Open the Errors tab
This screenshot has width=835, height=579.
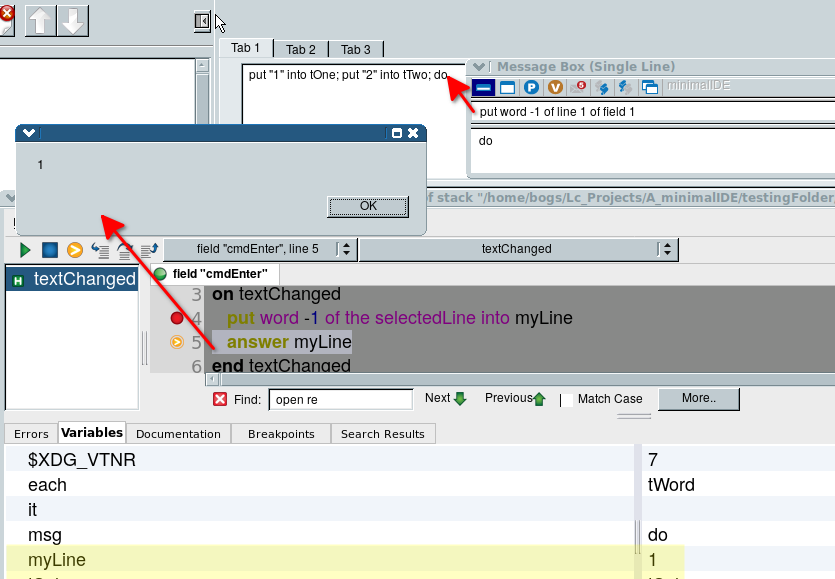click(31, 434)
